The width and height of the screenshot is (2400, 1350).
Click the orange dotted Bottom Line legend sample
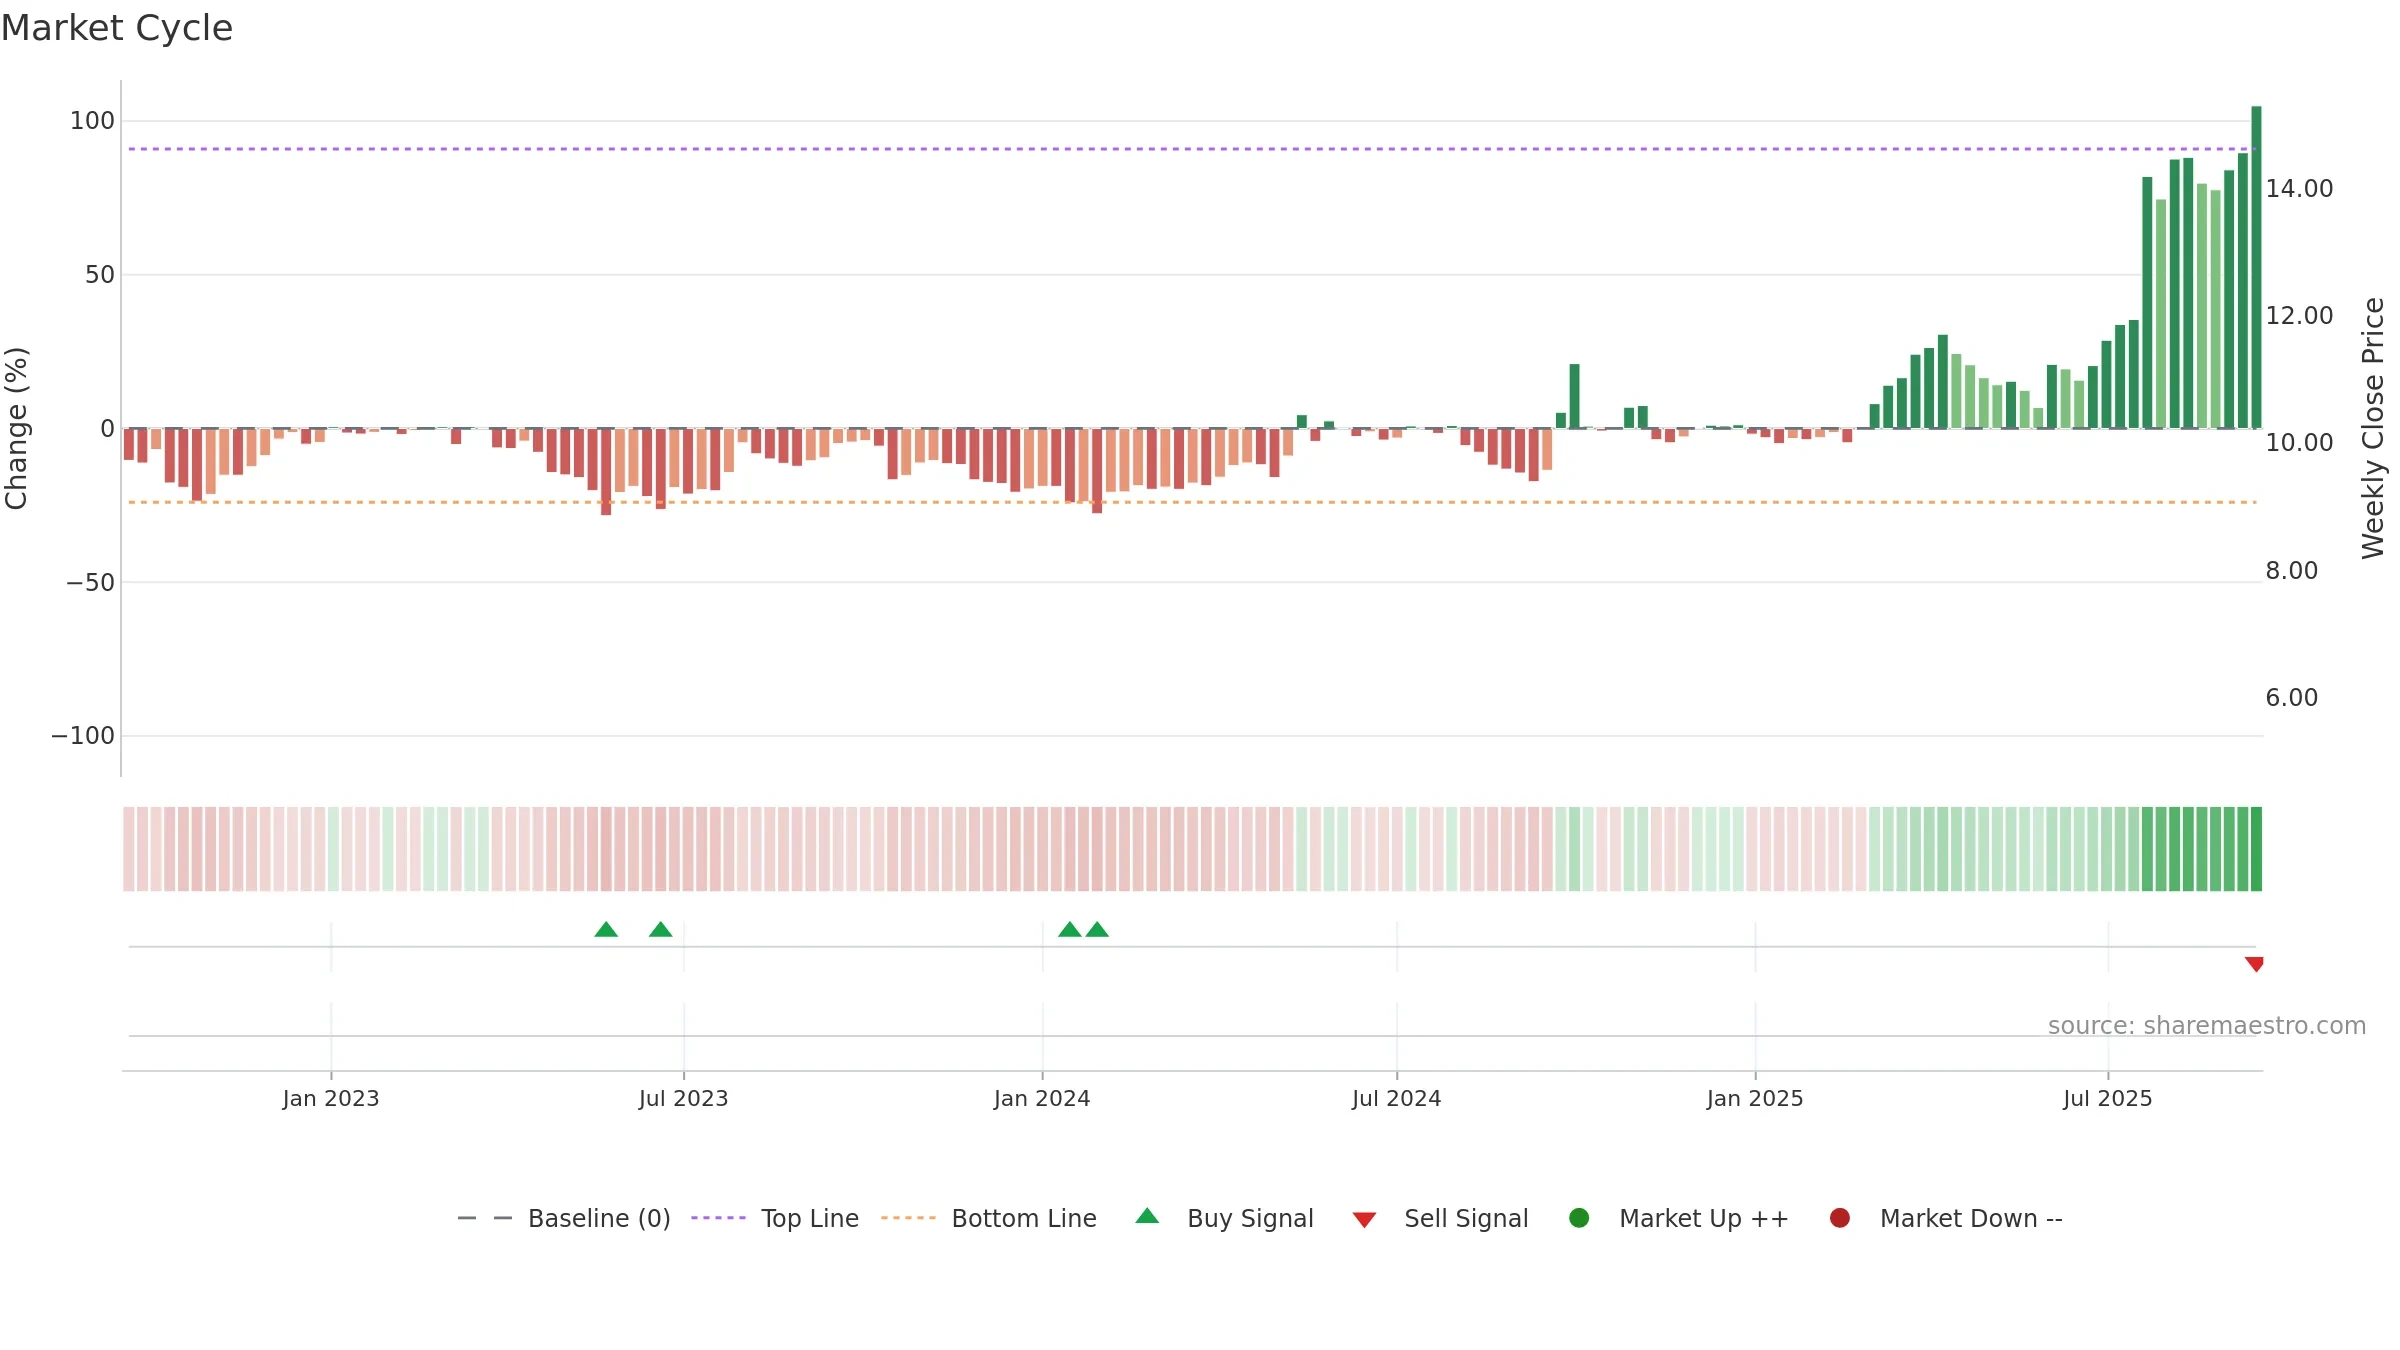(x=908, y=1218)
